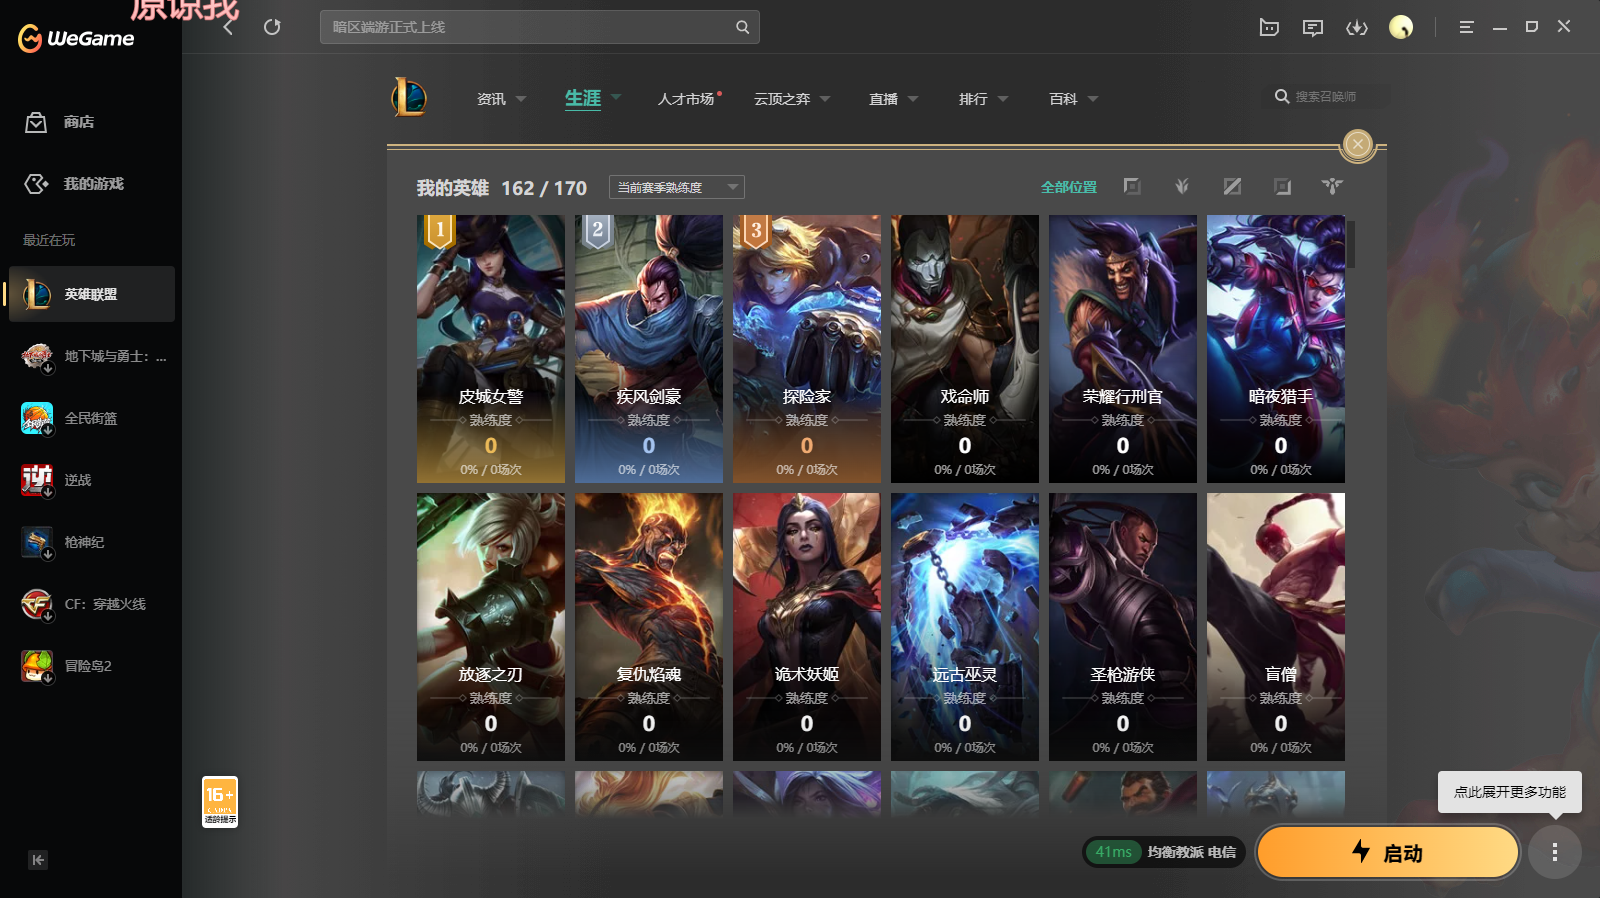Open 当前赛季熟练度 dropdown
Image resolution: width=1600 pixels, height=898 pixels.
click(x=677, y=187)
